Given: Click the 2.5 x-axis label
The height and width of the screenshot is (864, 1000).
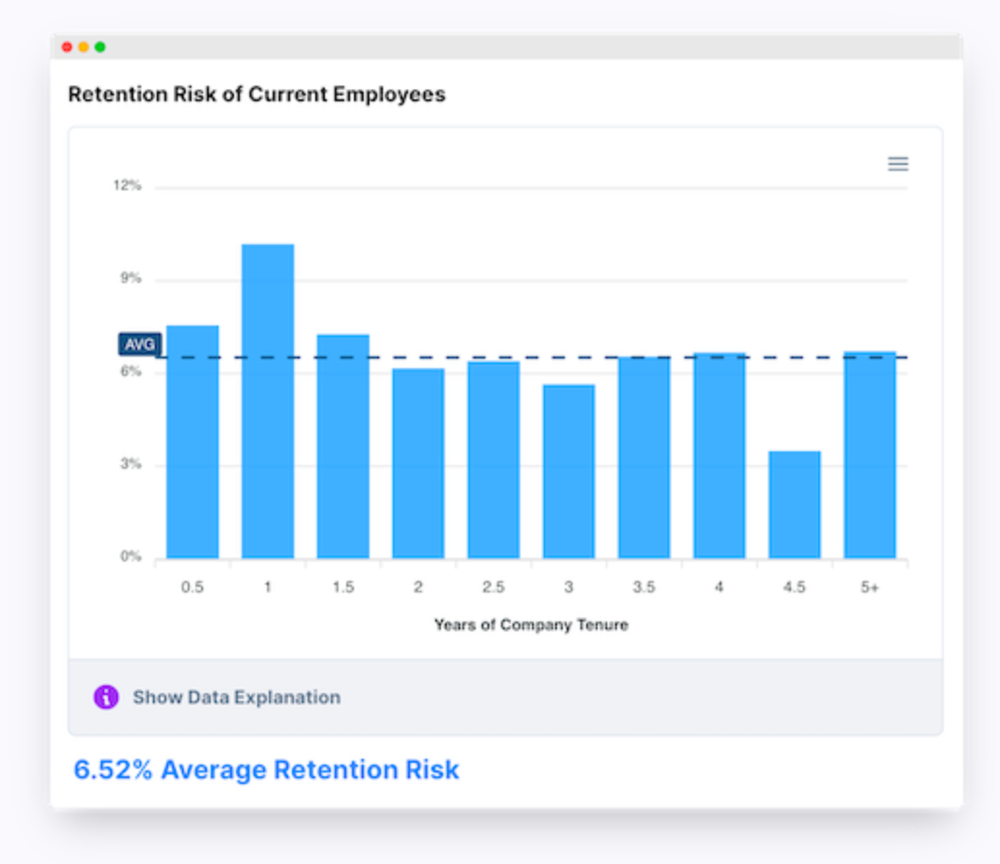Looking at the screenshot, I should tap(494, 587).
